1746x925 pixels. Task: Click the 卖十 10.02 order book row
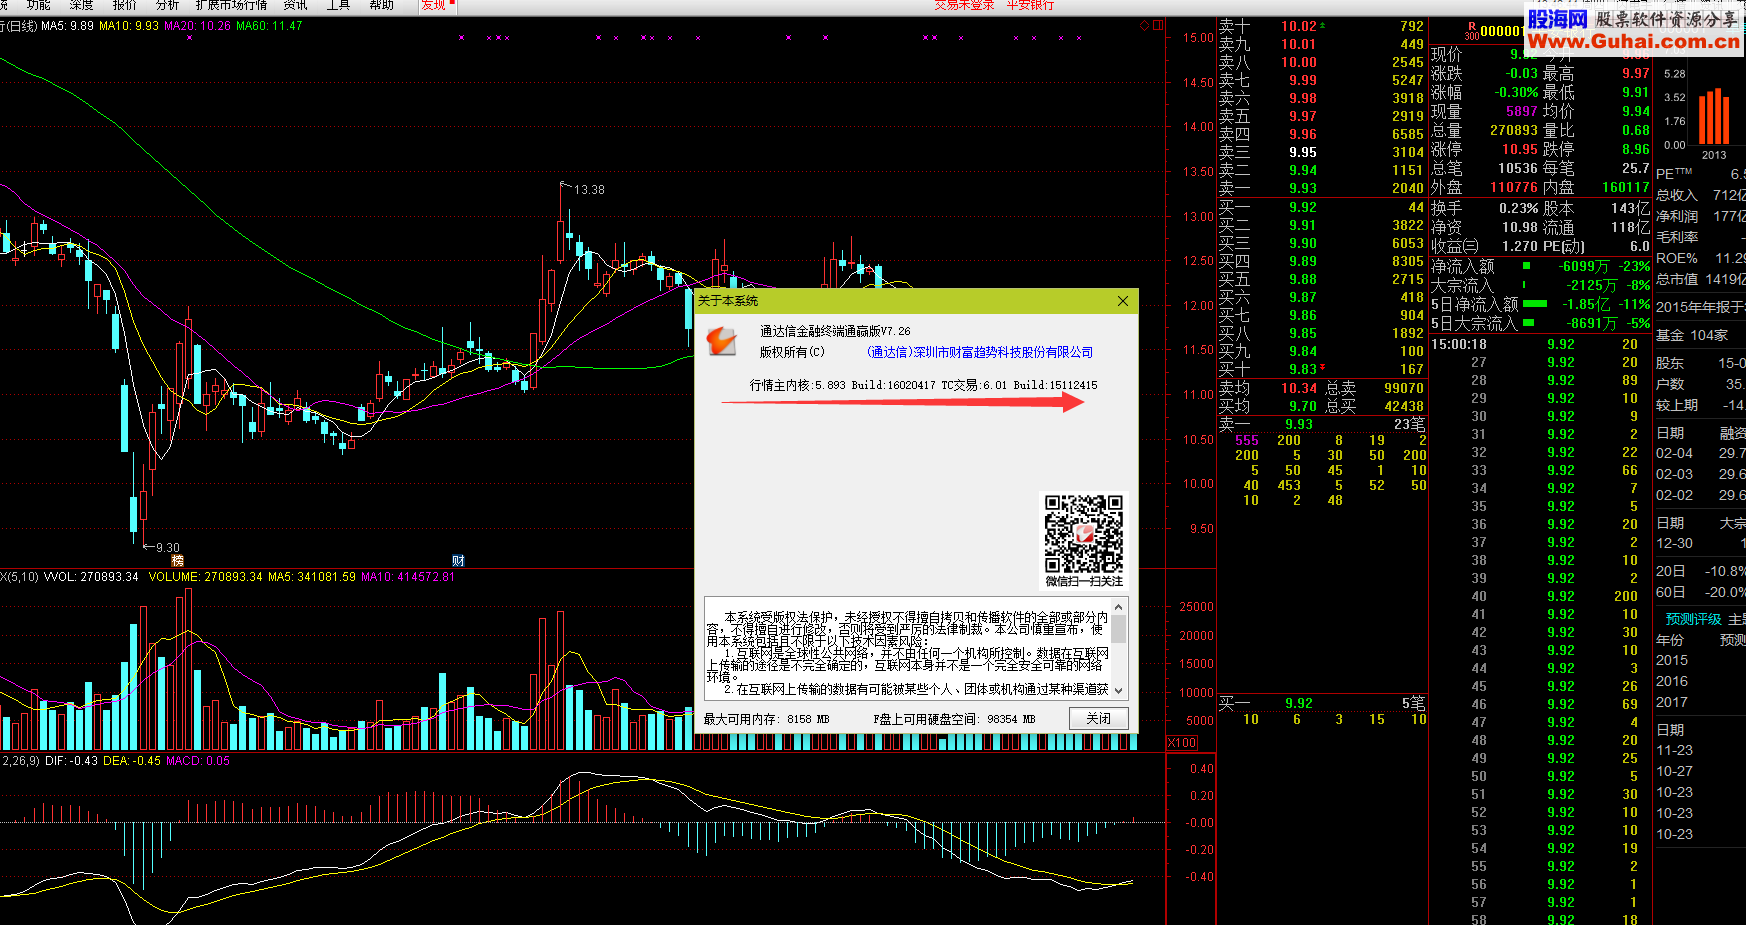click(1321, 27)
